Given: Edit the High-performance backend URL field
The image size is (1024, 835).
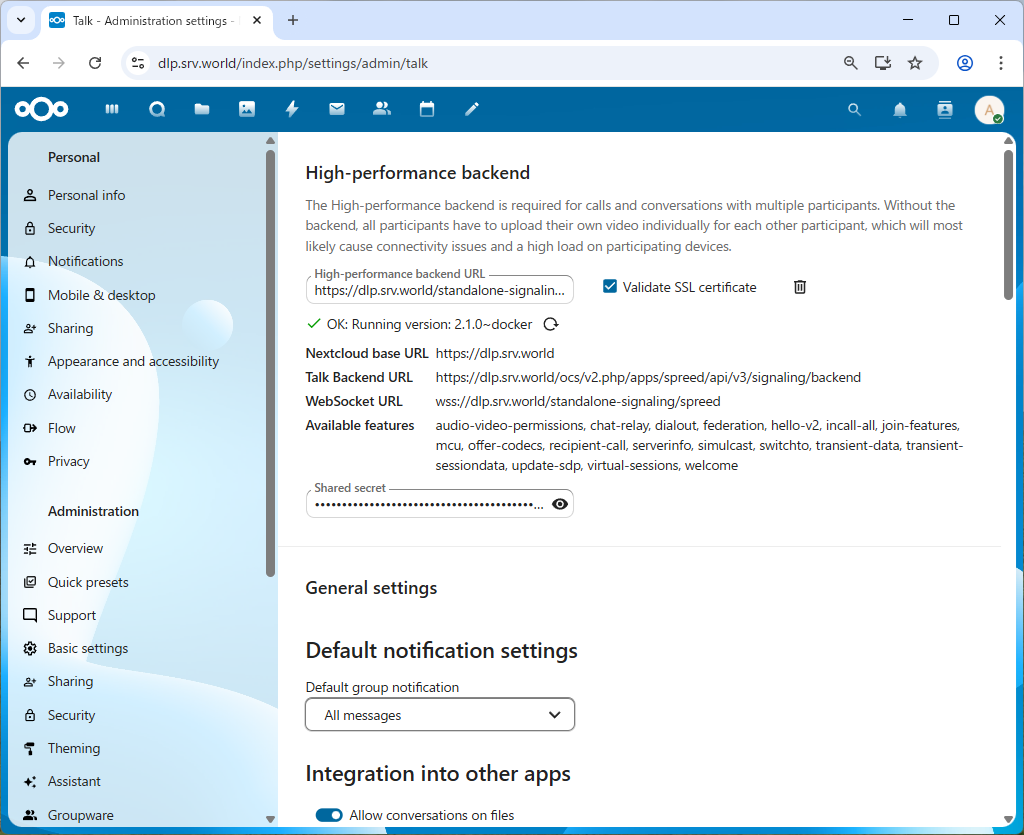Looking at the screenshot, I should tap(440, 290).
